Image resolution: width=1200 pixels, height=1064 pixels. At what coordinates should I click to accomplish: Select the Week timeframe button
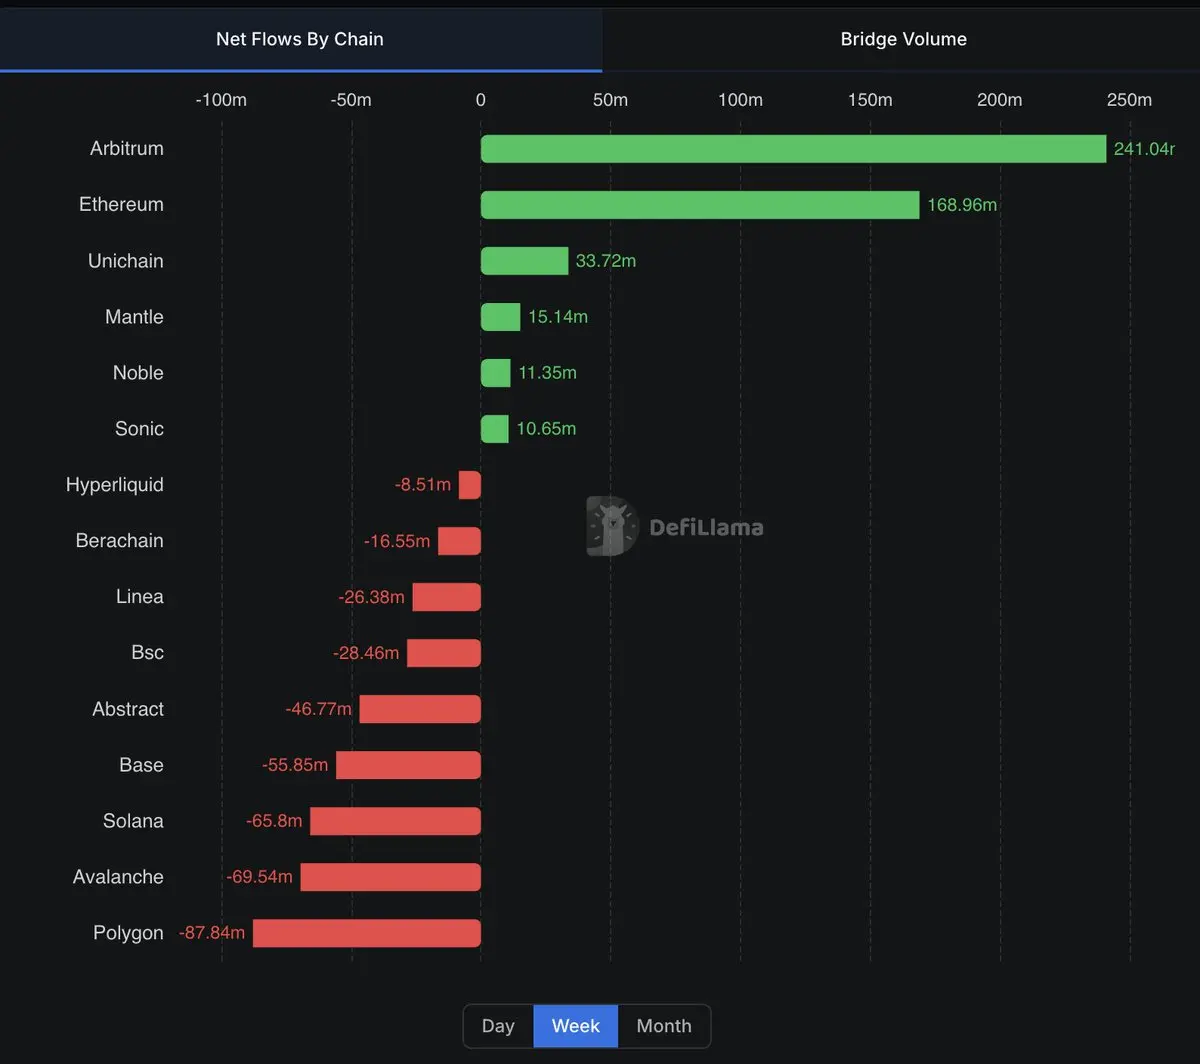point(576,1026)
